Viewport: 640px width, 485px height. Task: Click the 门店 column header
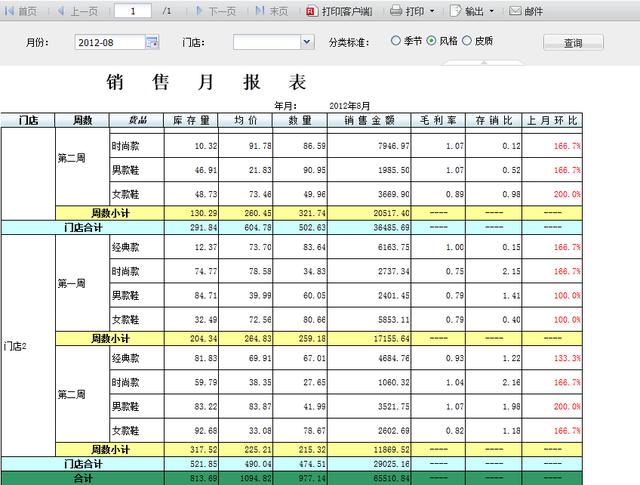click(28, 120)
